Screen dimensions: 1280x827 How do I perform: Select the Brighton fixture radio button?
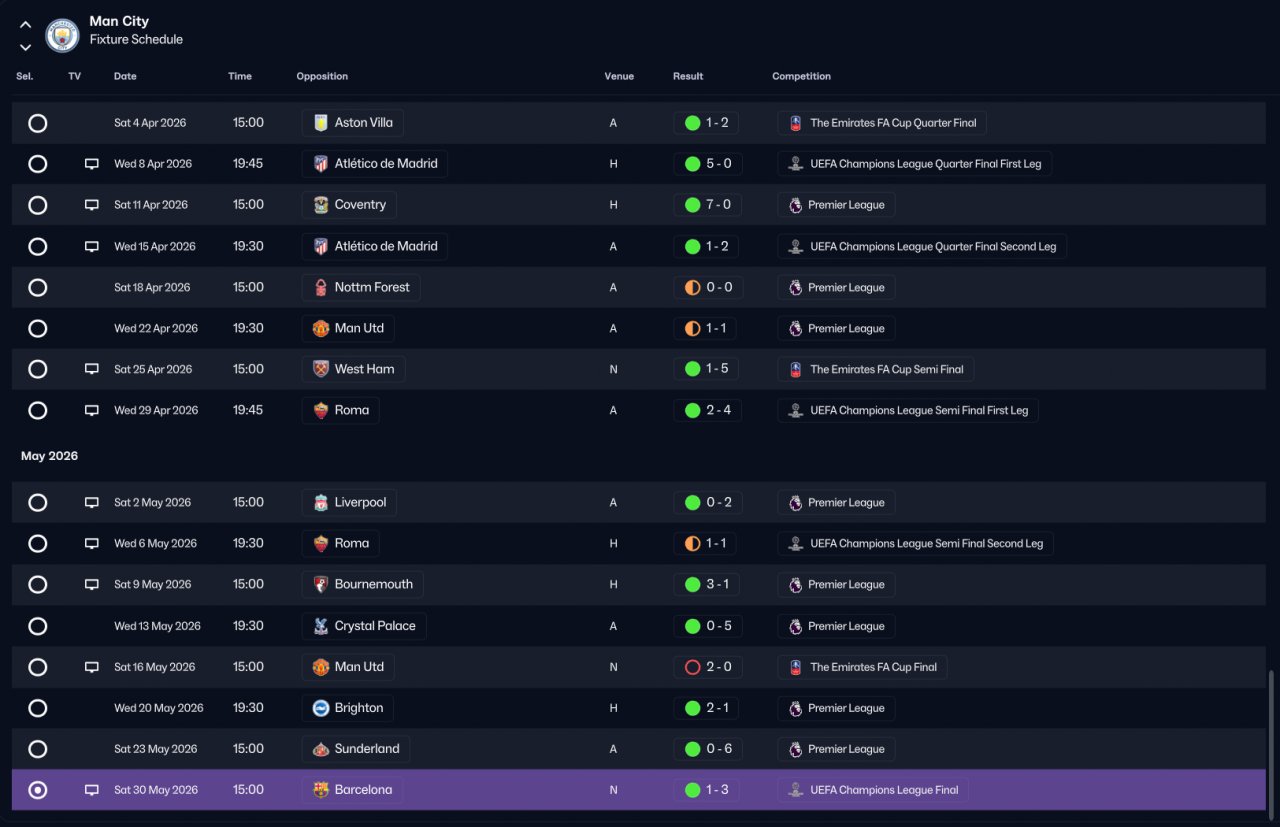pyautogui.click(x=37, y=708)
